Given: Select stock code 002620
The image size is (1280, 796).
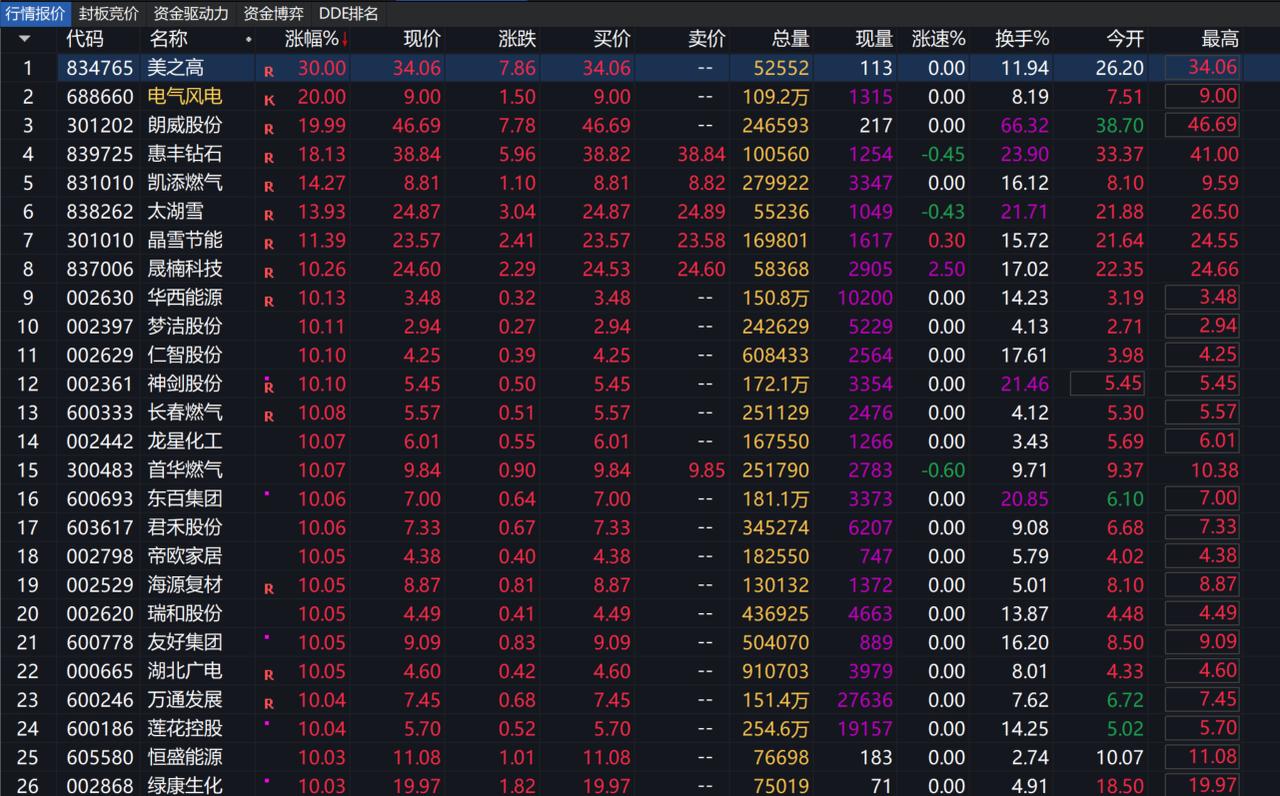Looking at the screenshot, I should pos(100,613).
